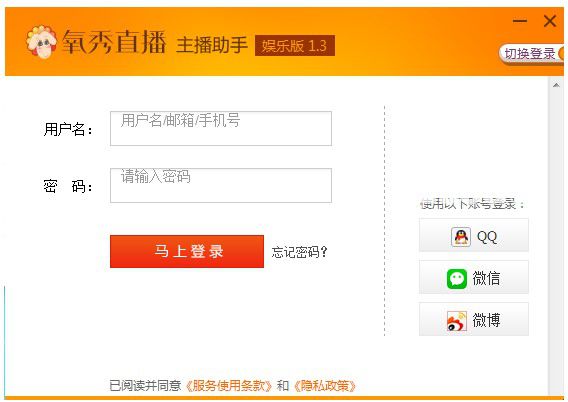
Task: Focus the 请输入密码 password field
Action: [221, 185]
